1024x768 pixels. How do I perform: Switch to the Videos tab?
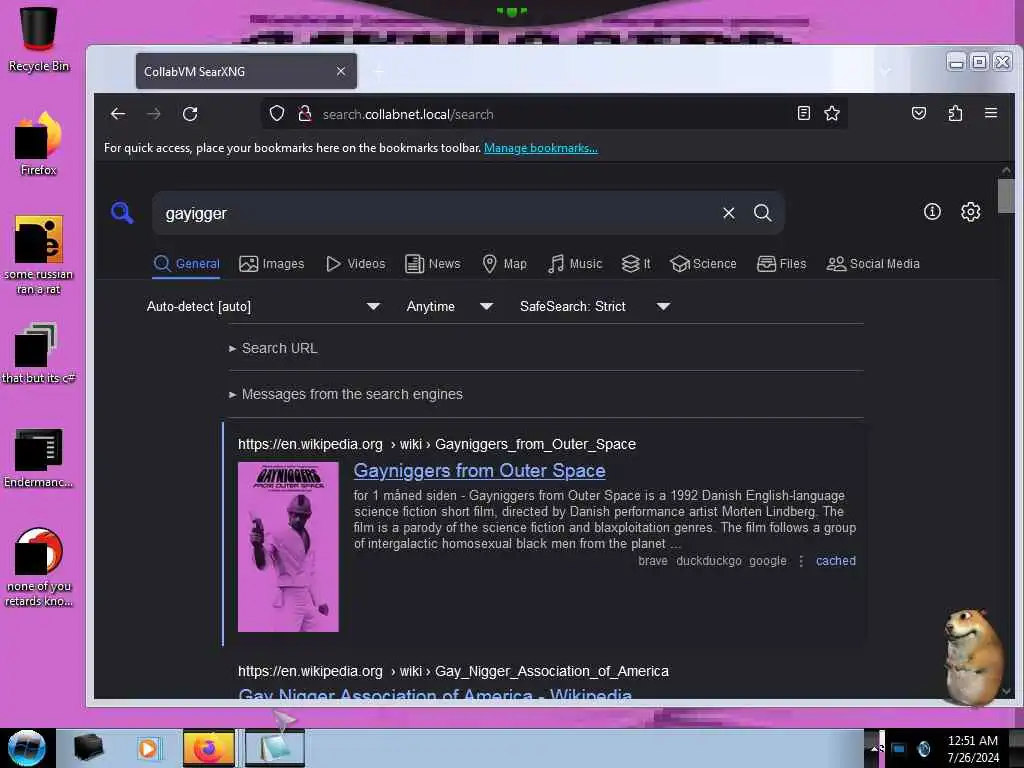[x=355, y=264]
